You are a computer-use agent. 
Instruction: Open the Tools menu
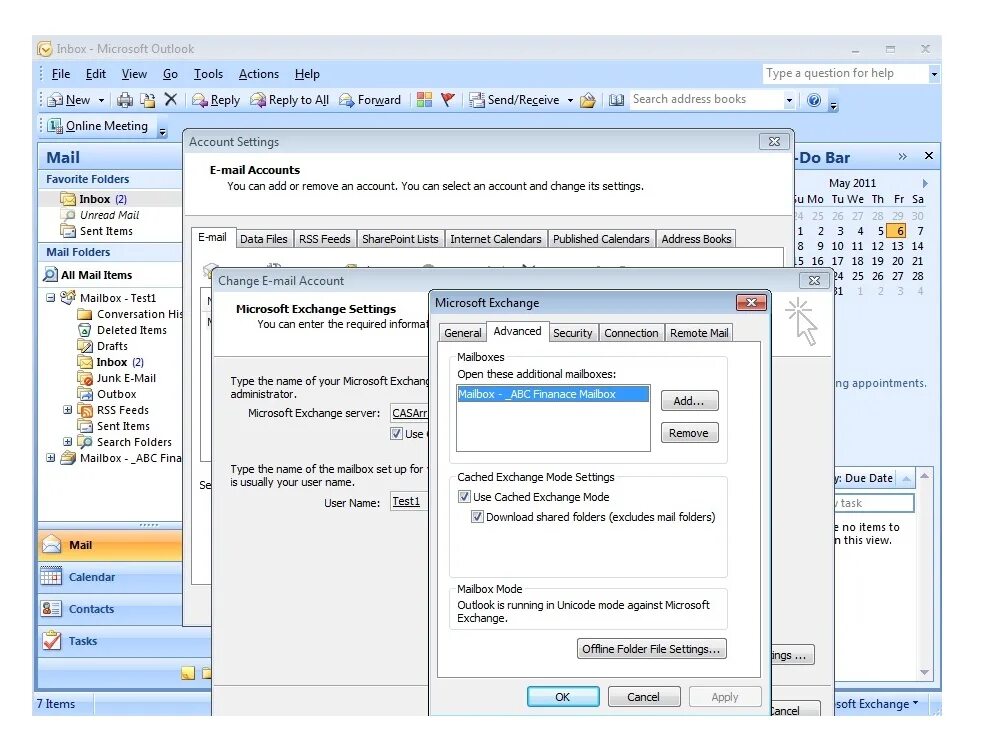pos(208,74)
